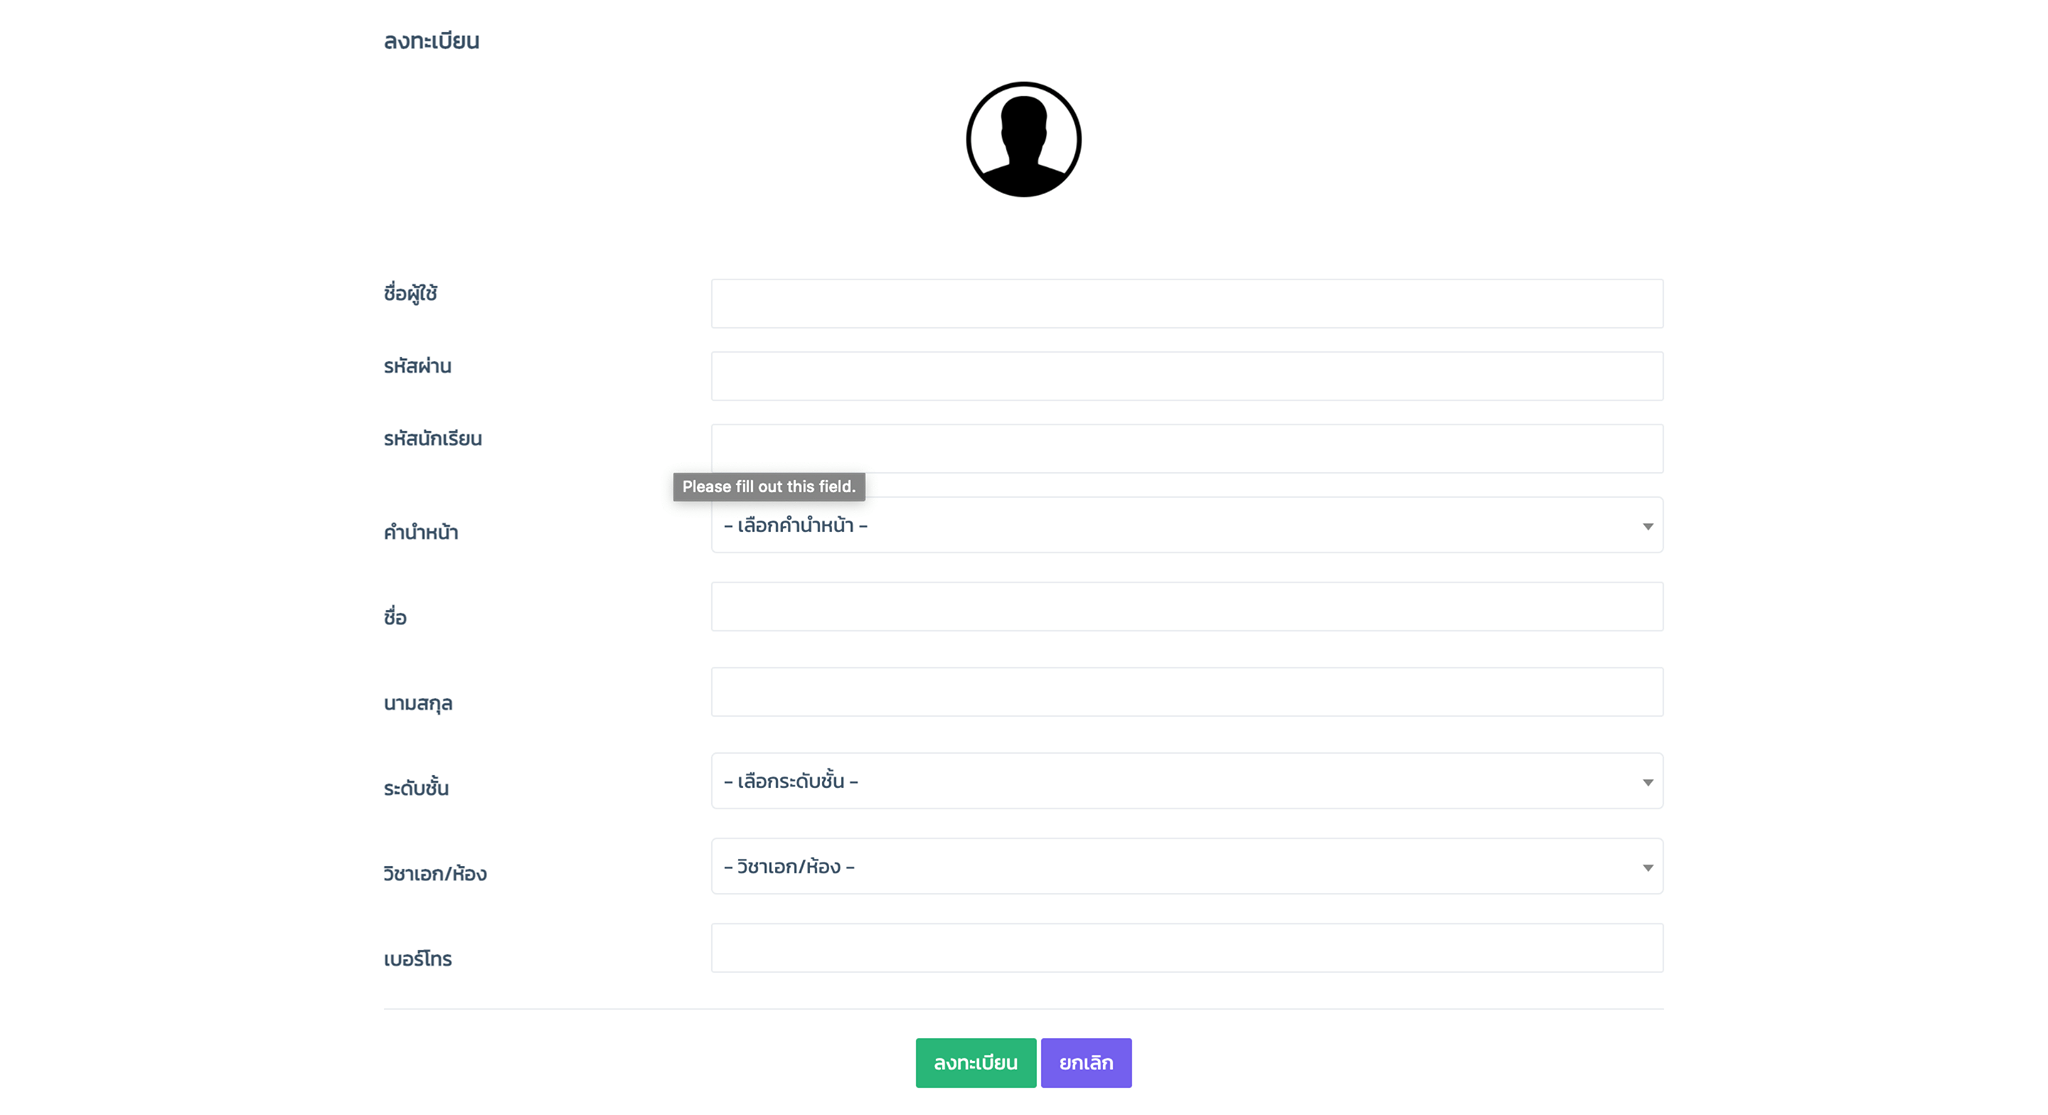The height and width of the screenshot is (1115, 2048).
Task: Focus the รหัสผ่าน password field
Action: [1187, 376]
